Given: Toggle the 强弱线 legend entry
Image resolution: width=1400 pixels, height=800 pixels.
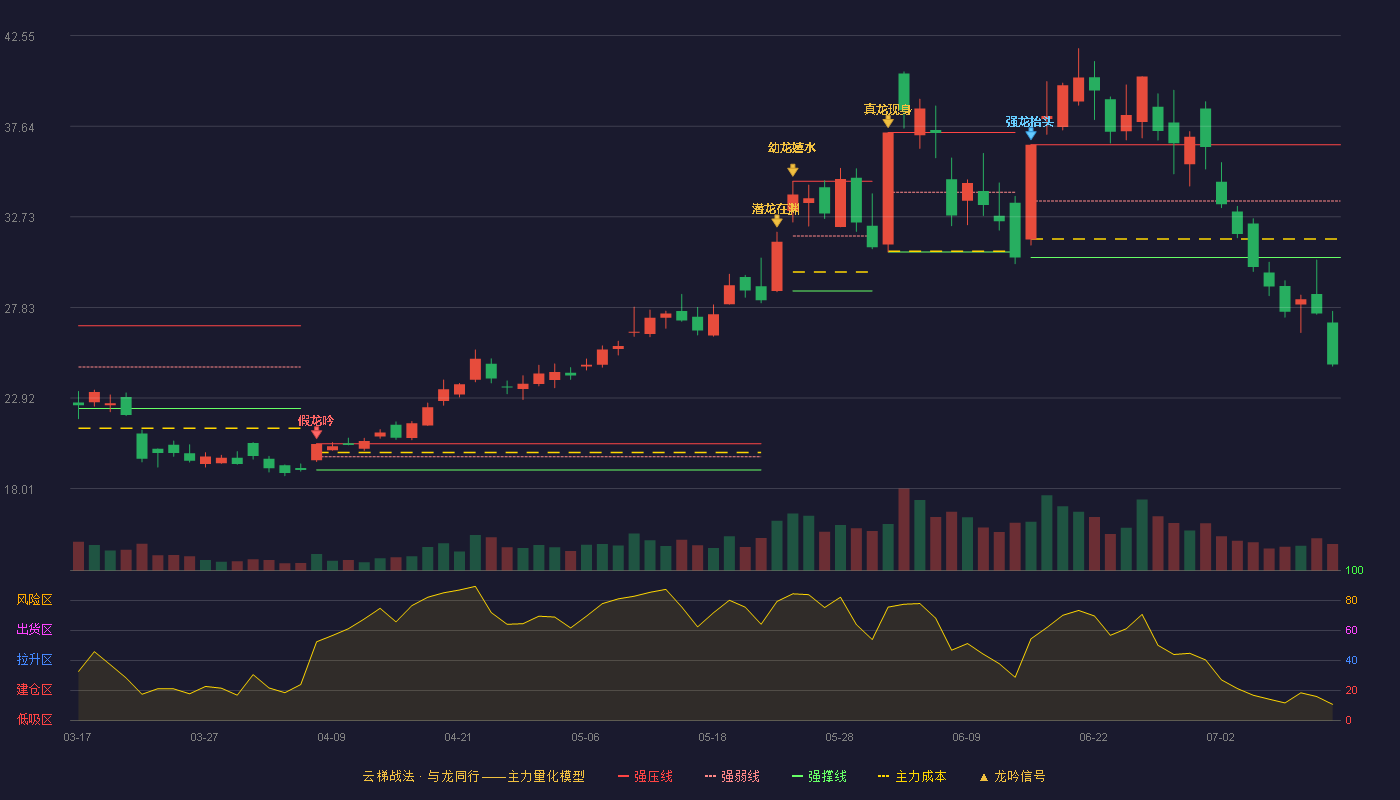Looking at the screenshot, I should click(732, 776).
